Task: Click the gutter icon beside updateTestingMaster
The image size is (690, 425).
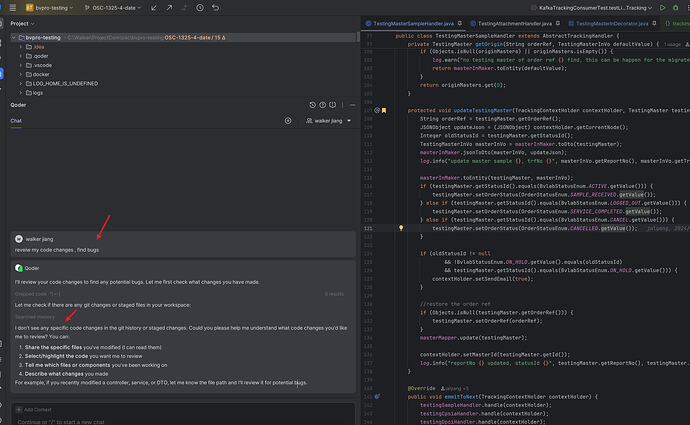Action: point(377,110)
